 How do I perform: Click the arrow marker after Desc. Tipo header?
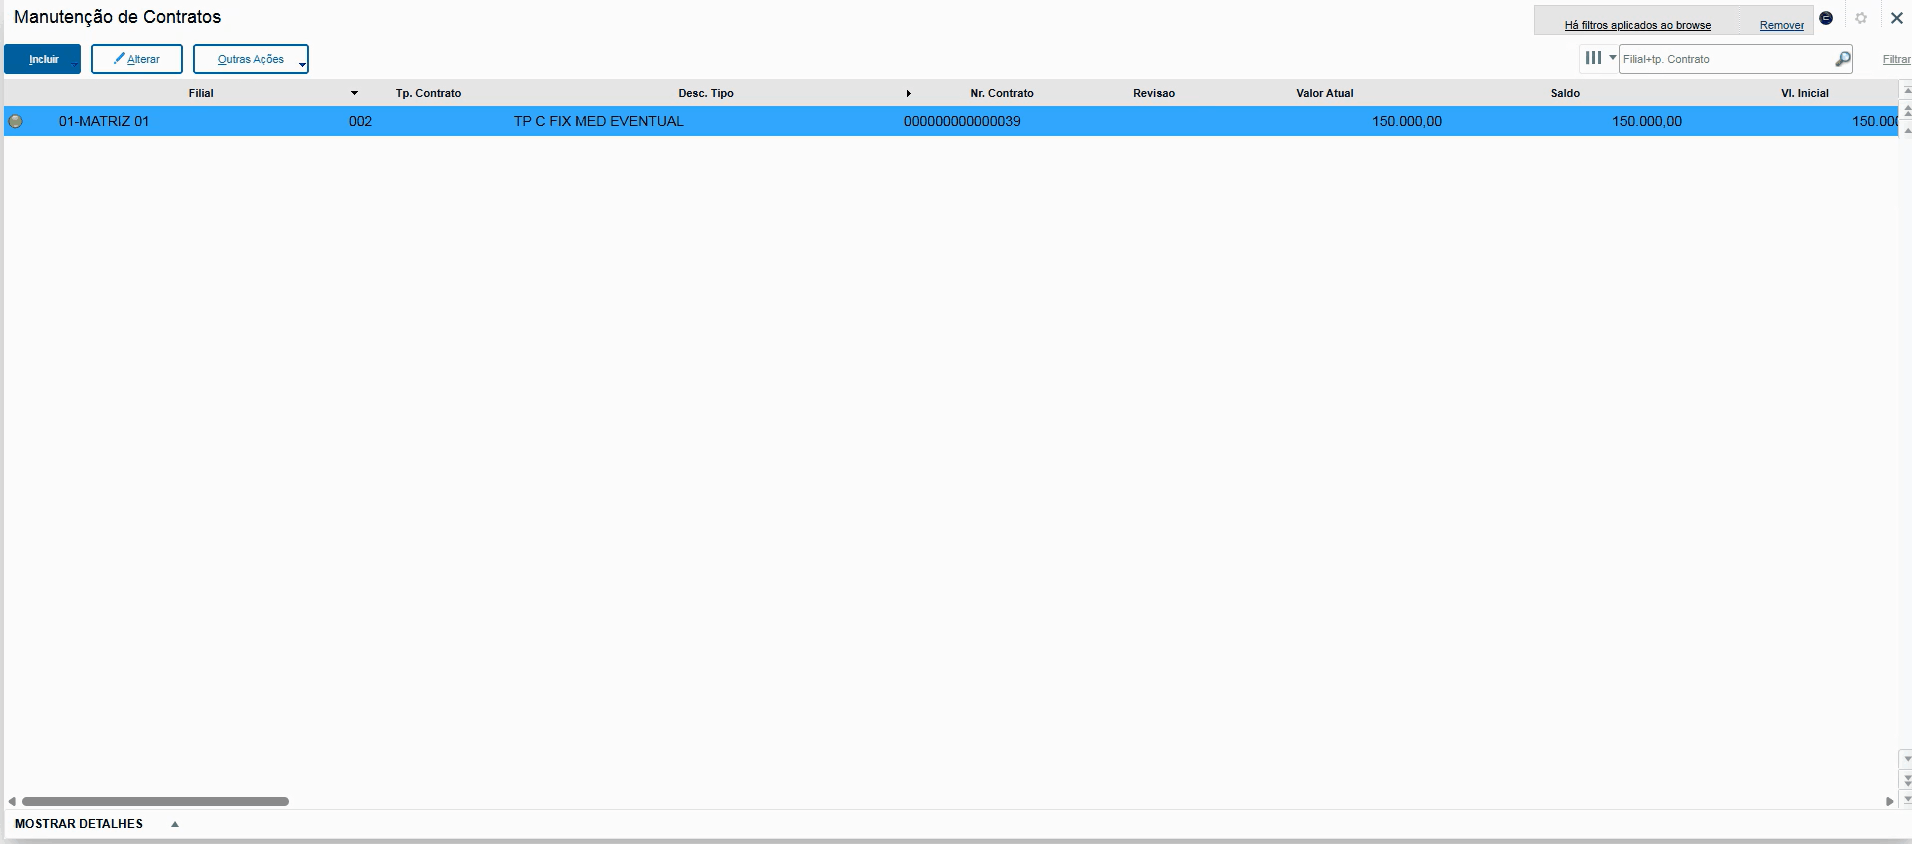[x=908, y=93]
